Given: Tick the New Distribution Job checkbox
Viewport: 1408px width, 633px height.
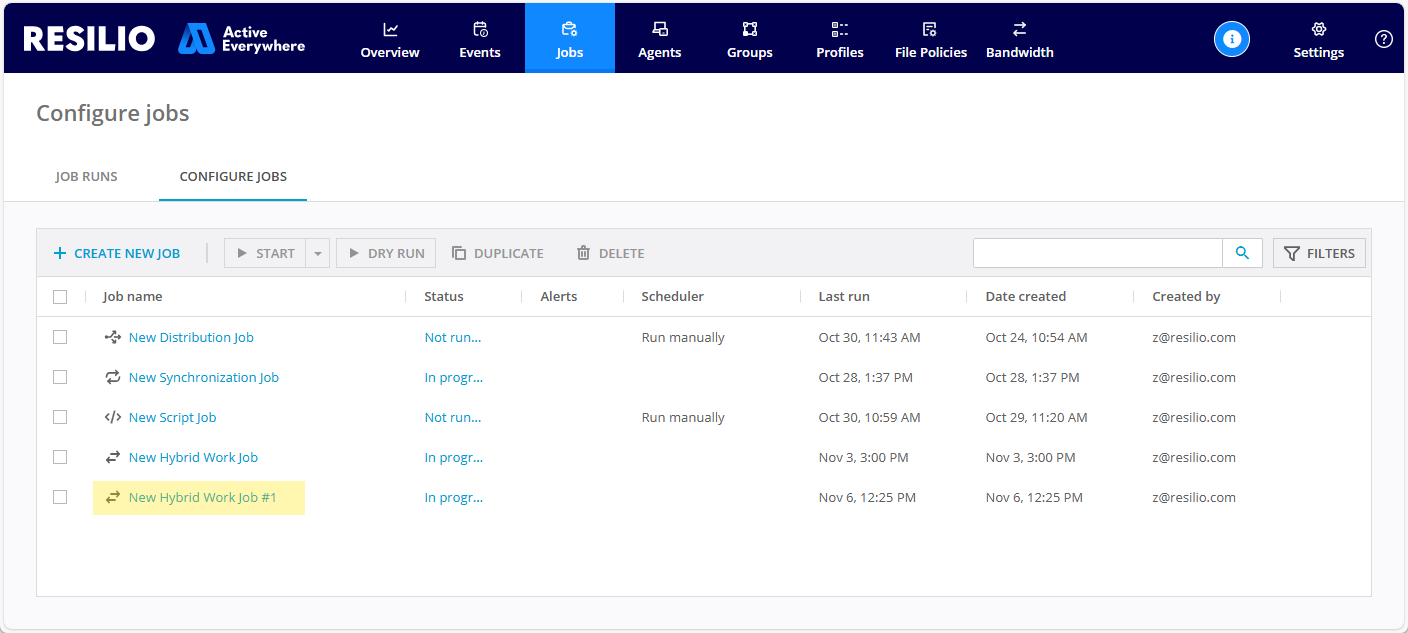Looking at the screenshot, I should [x=60, y=337].
